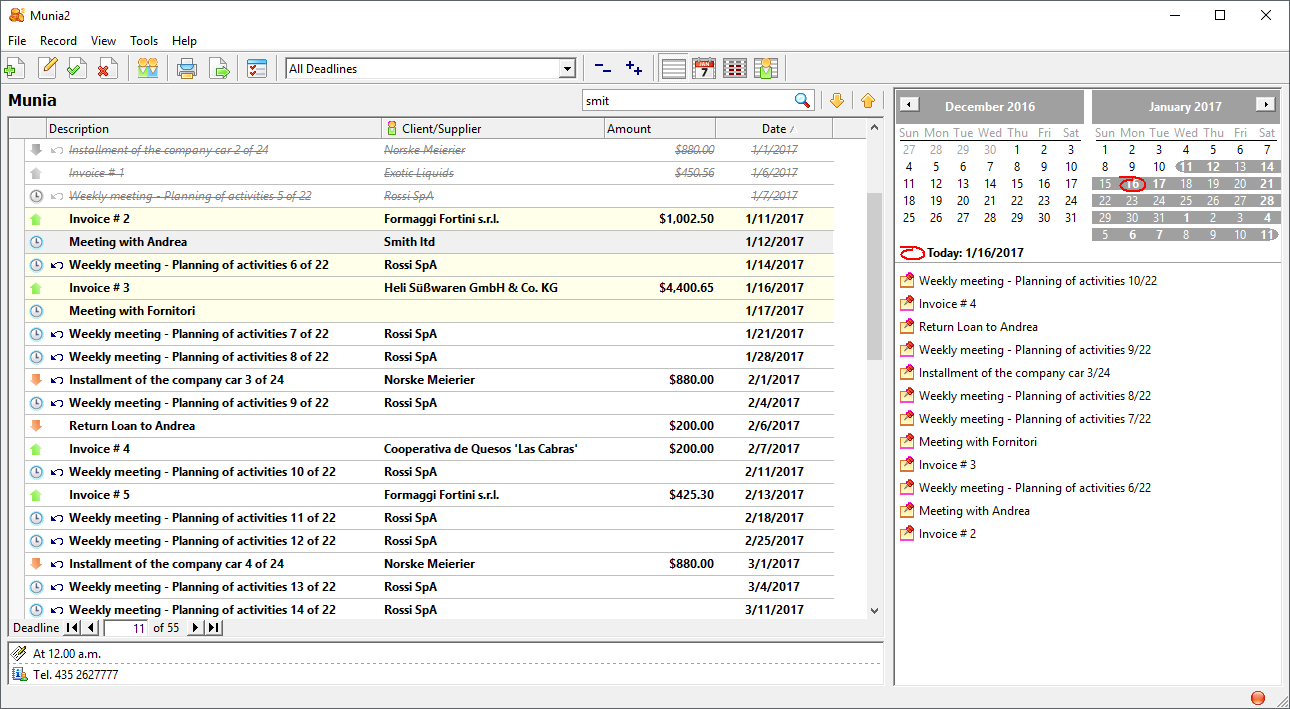The image size is (1290, 709).
Task: Click the record number field showing 11
Action: [x=125, y=628]
